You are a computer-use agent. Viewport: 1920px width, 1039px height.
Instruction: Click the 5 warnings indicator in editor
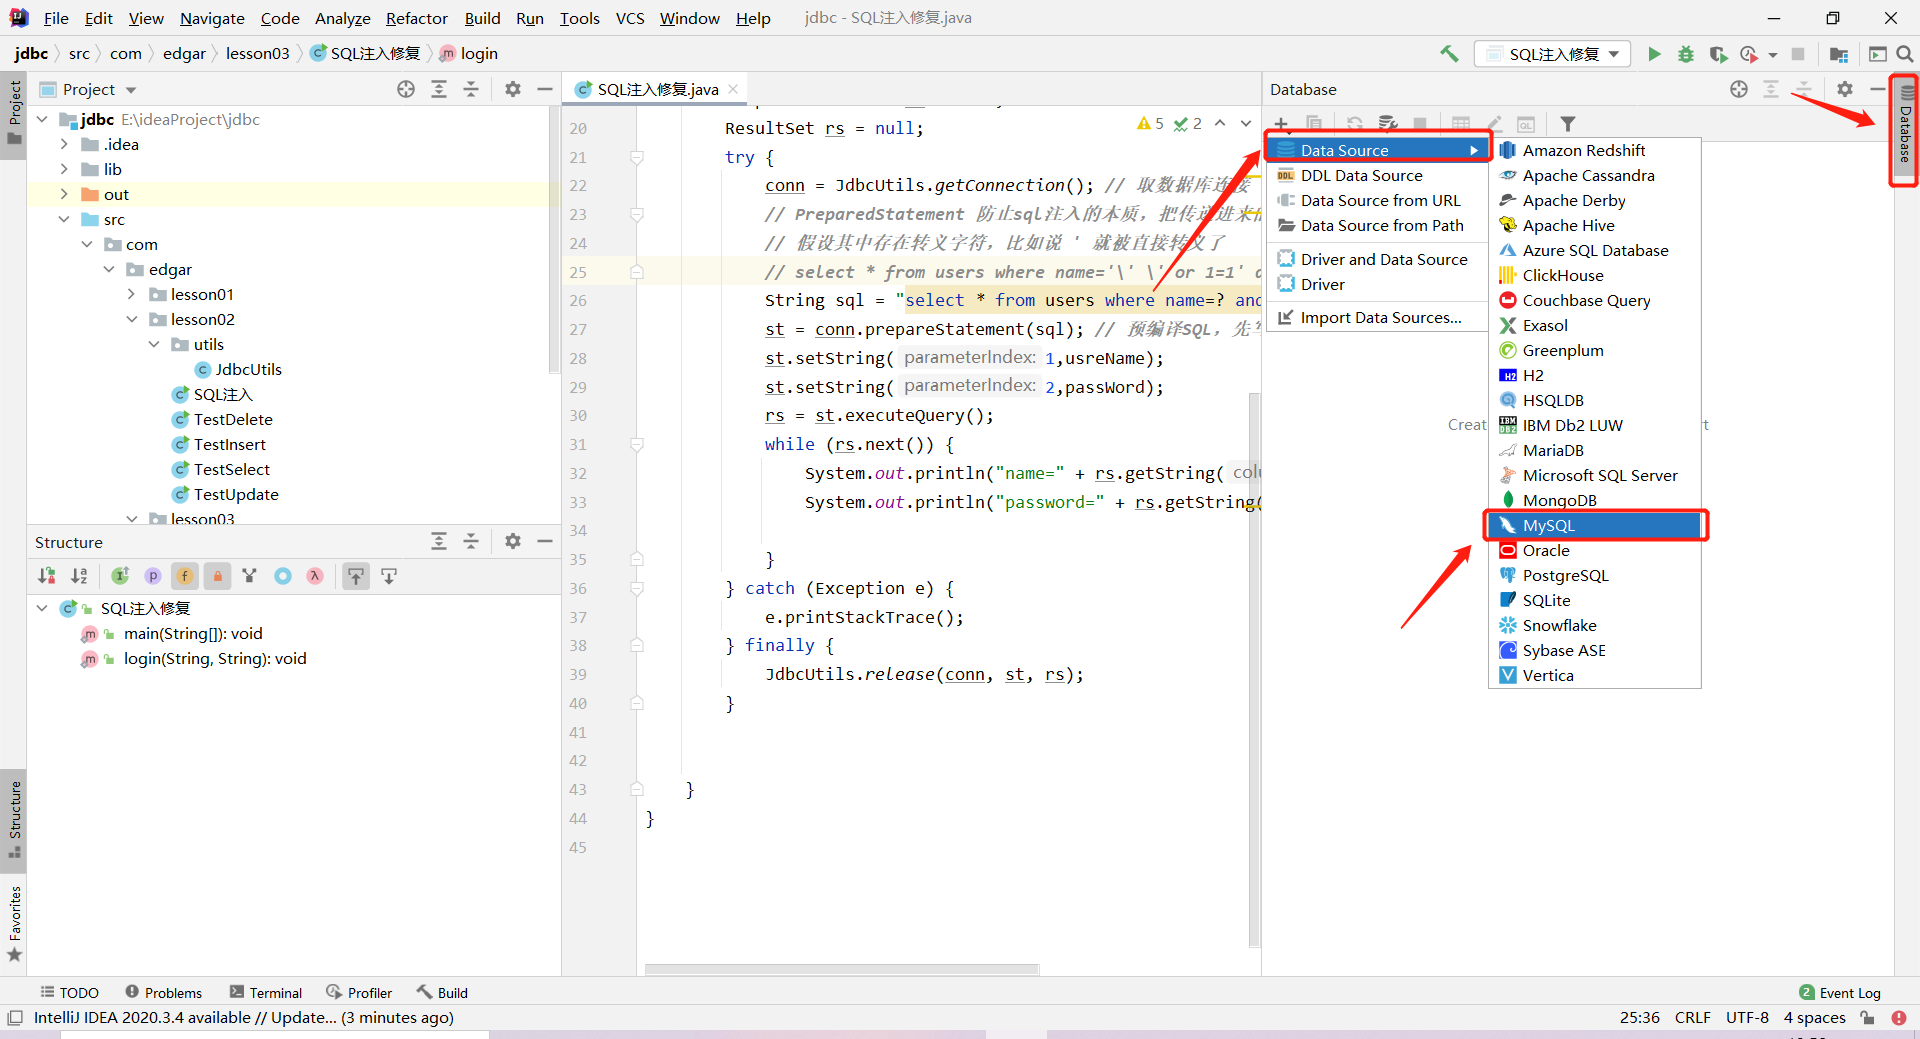pyautogui.click(x=1151, y=124)
